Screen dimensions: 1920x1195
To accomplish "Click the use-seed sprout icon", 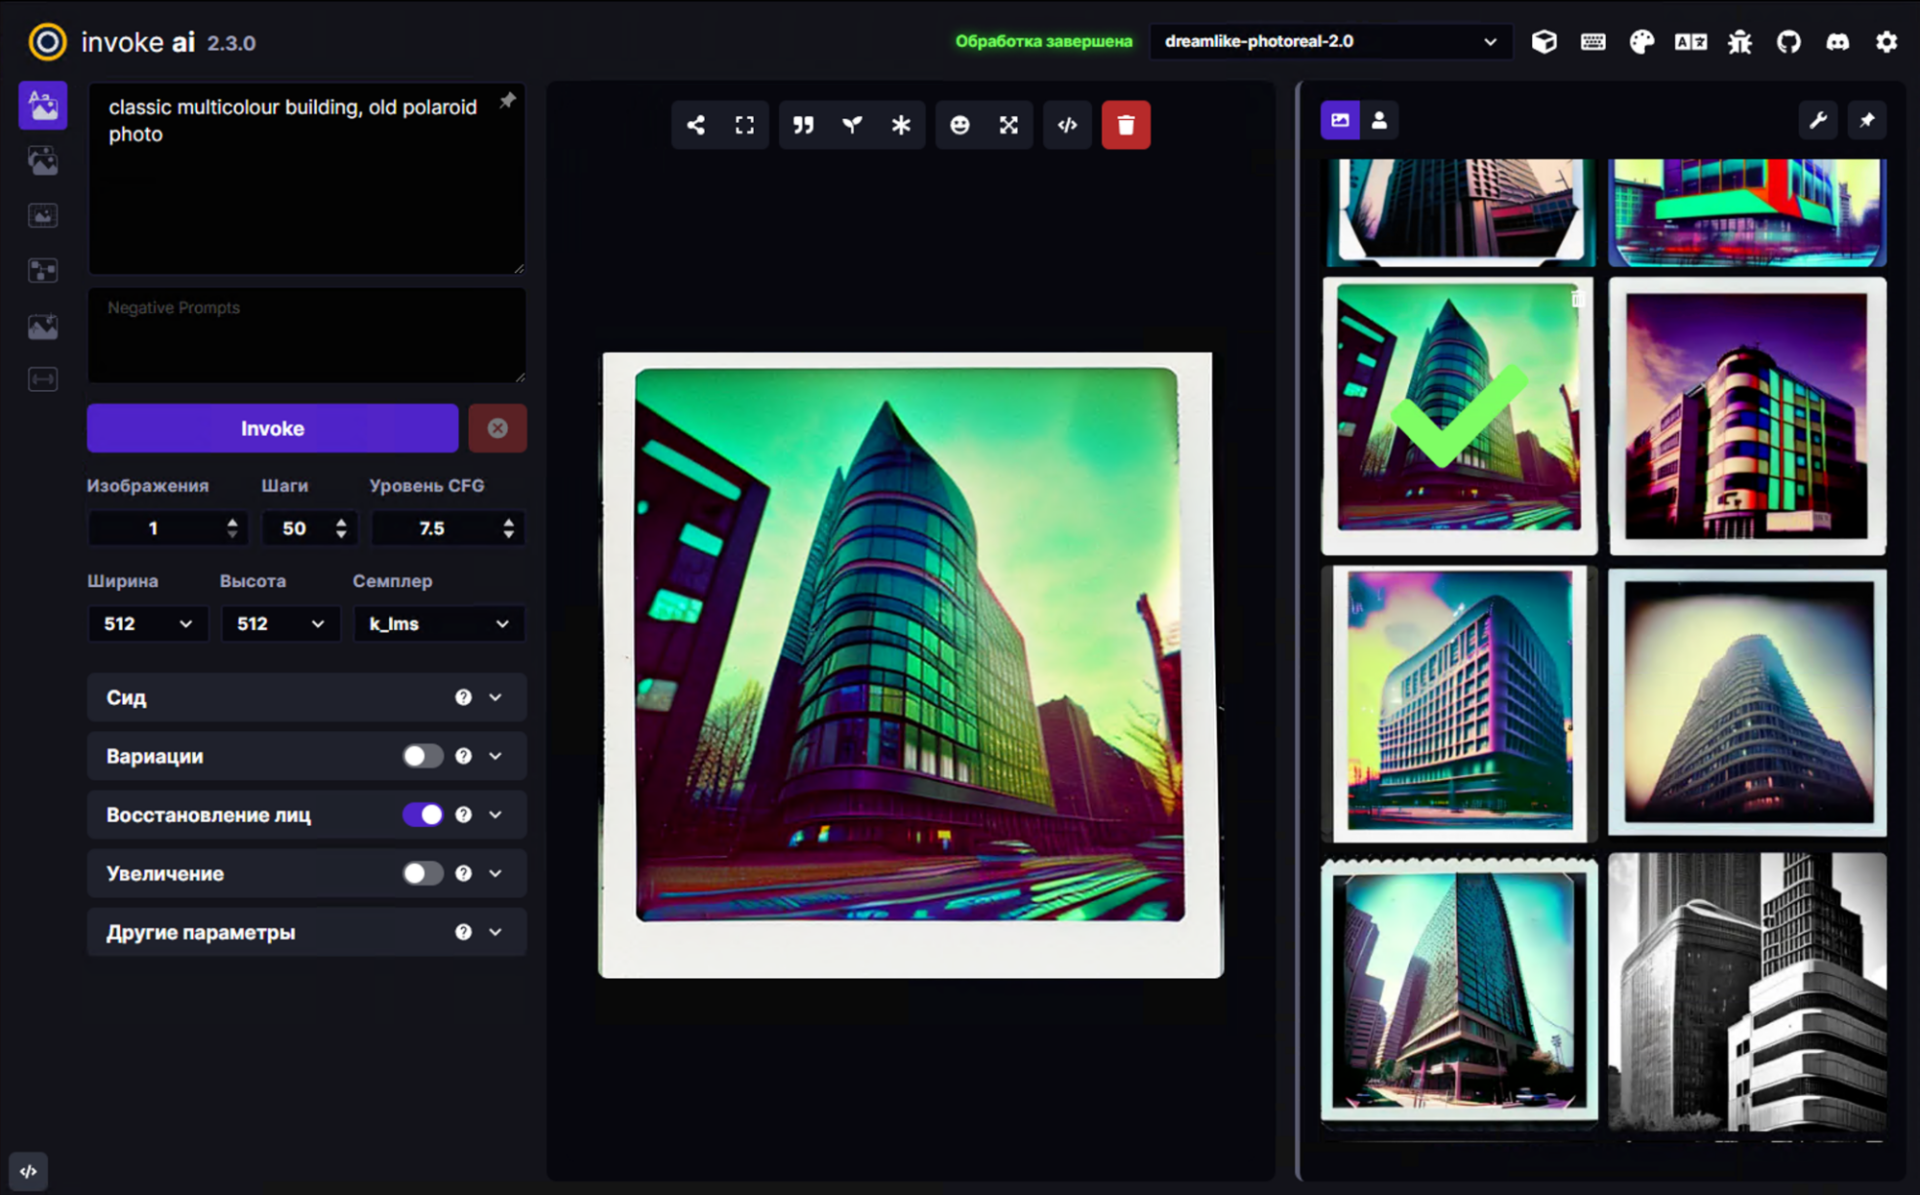I will coord(852,125).
